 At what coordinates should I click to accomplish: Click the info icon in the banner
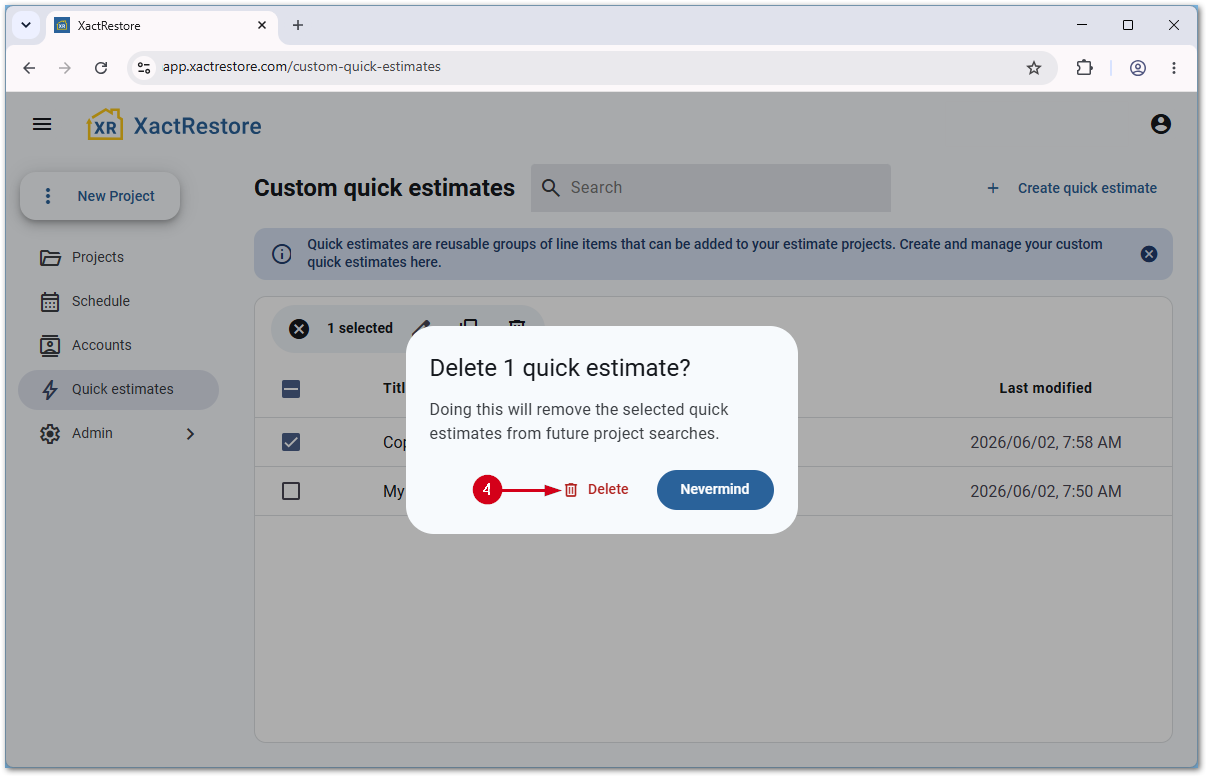[282, 254]
